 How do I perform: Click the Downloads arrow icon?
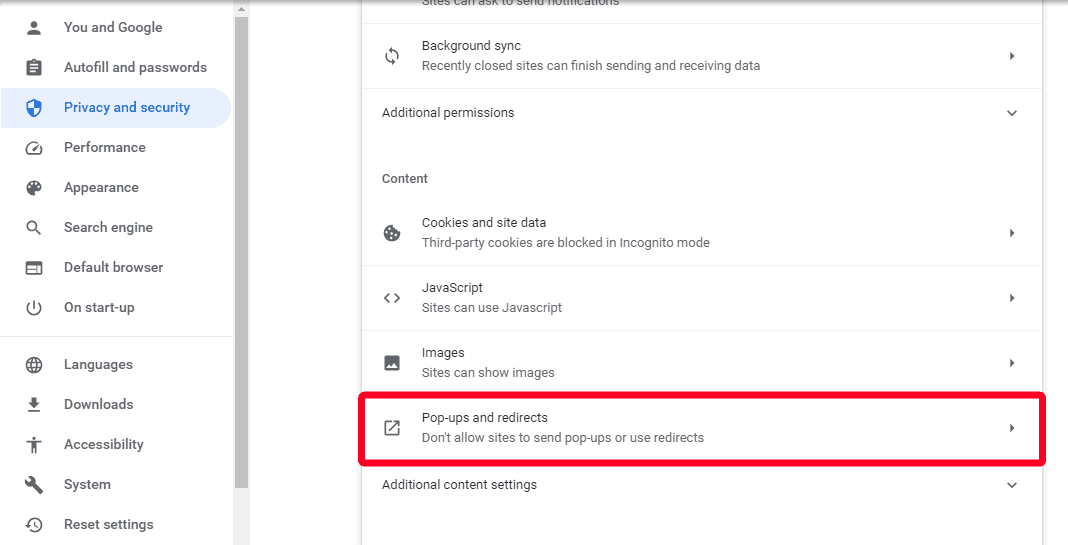(x=34, y=405)
